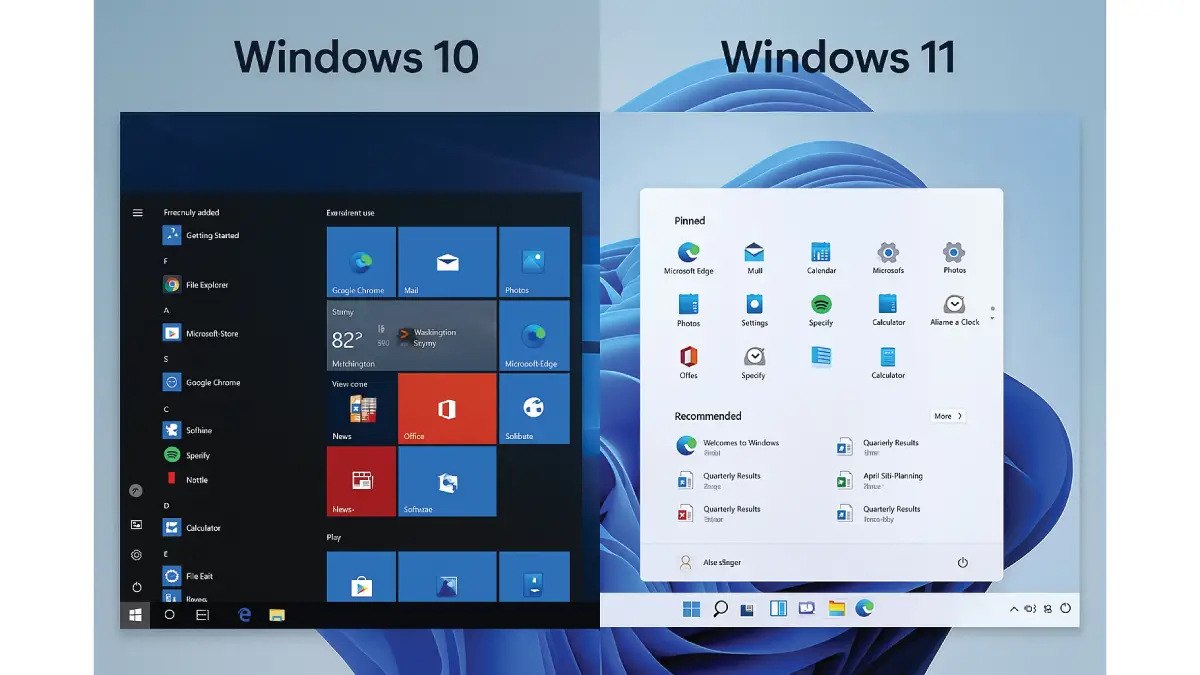Open the Nottle app entry
The height and width of the screenshot is (675, 1200).
tap(186, 480)
